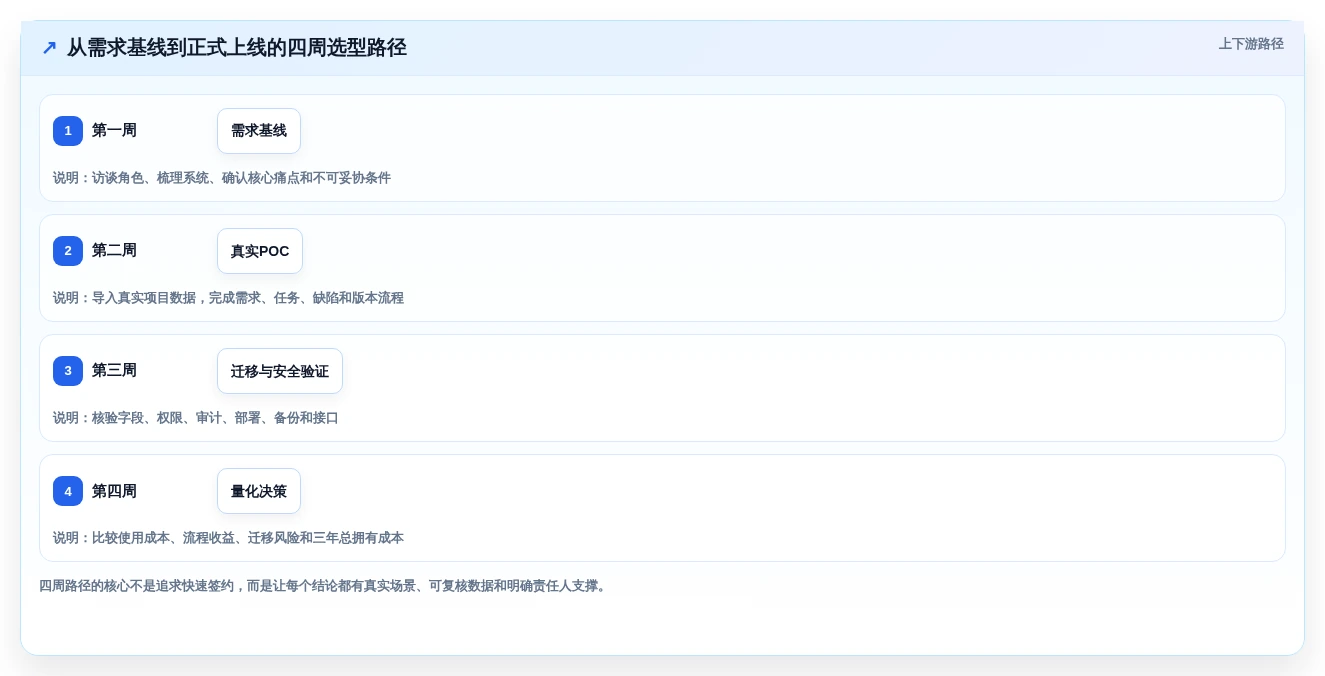The height and width of the screenshot is (676, 1325).
Task: Select the 第四周 label
Action: (114, 491)
